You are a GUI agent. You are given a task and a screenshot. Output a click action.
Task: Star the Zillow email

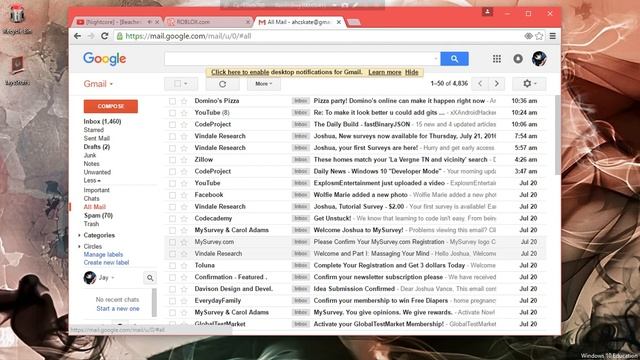184,160
